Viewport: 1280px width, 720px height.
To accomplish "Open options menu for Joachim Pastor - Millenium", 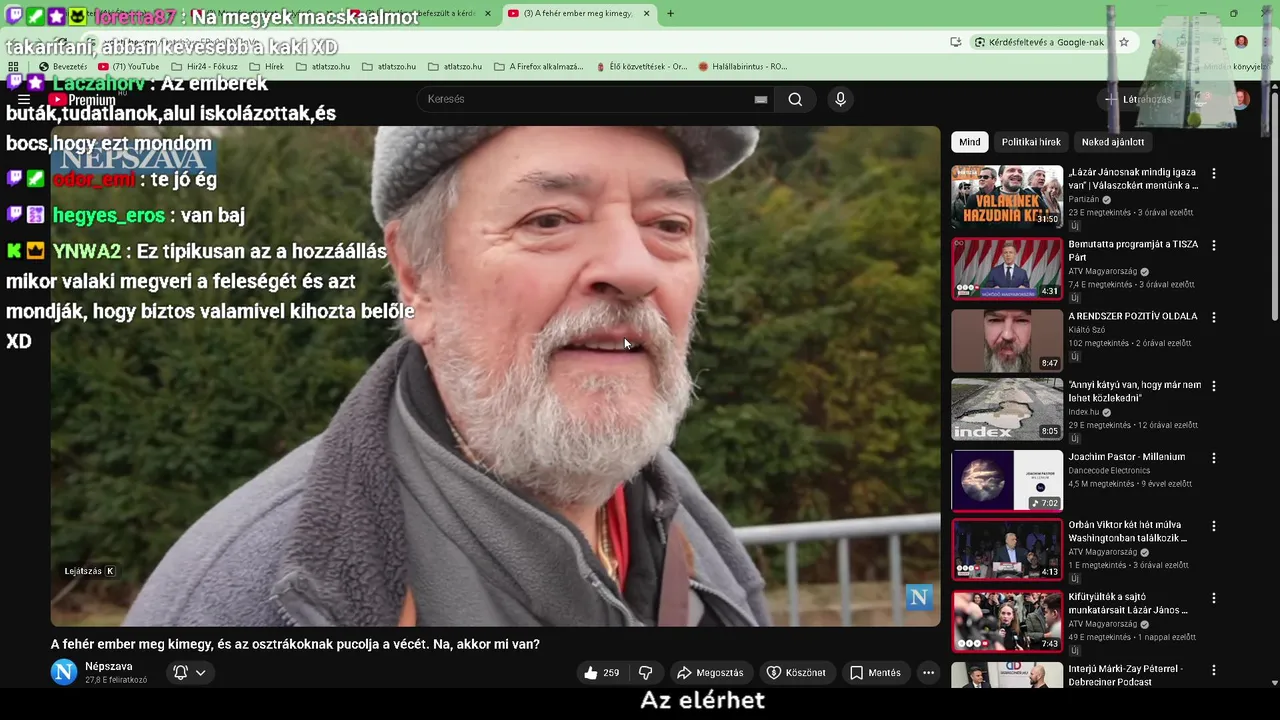I will coord(1214,458).
